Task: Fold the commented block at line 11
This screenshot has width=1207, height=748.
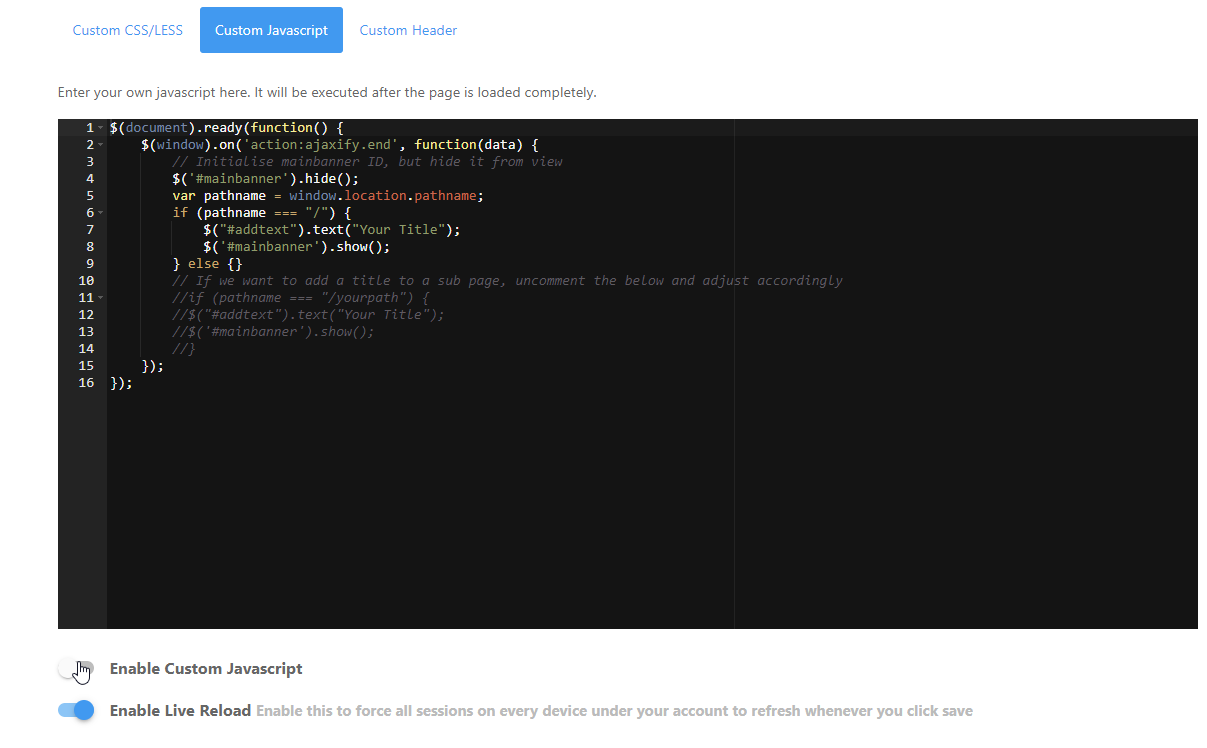Action: point(101,298)
